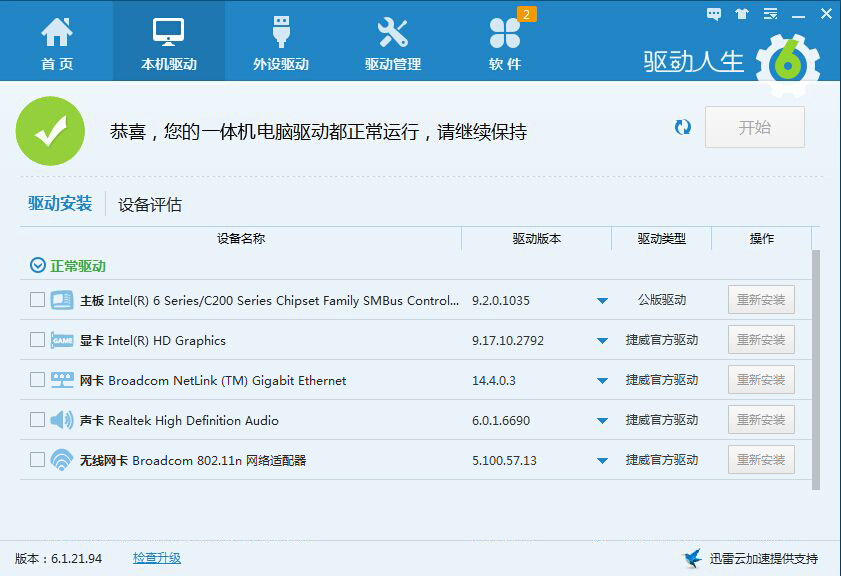Screen dimensions: 841x576
Task: Click the 驱动人生 gear logo
Action: [x=787, y=63]
